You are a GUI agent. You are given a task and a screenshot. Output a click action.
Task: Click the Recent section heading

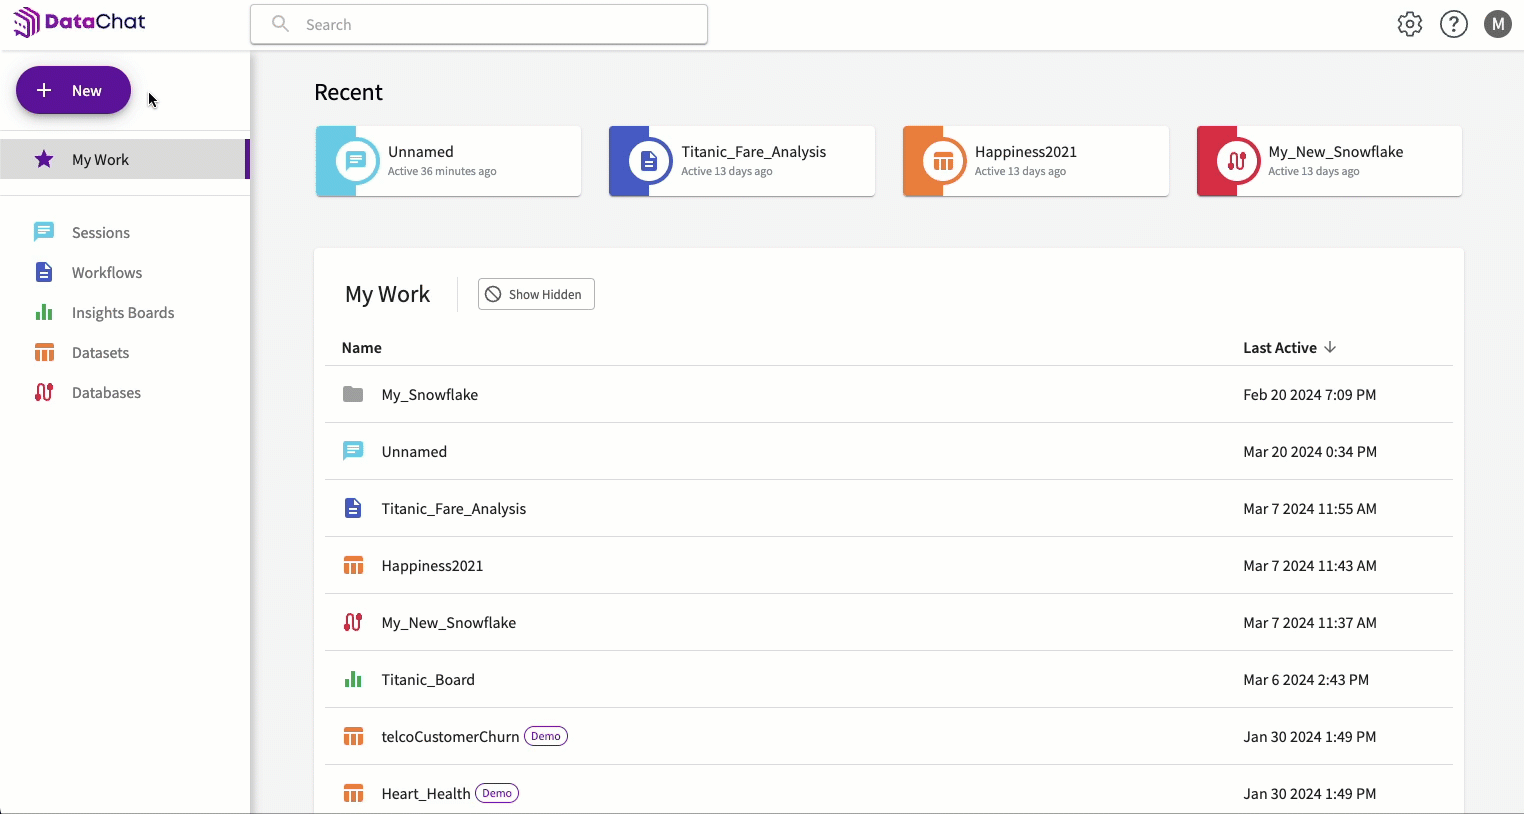[x=348, y=92]
